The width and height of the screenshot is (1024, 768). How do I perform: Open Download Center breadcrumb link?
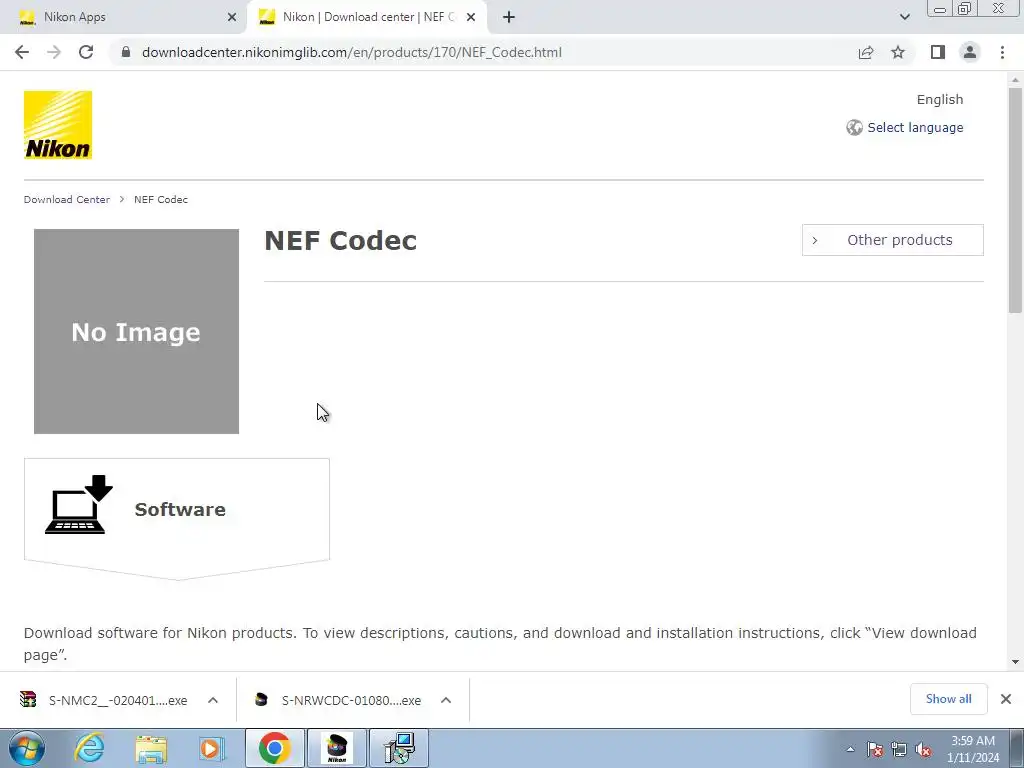[x=67, y=200]
